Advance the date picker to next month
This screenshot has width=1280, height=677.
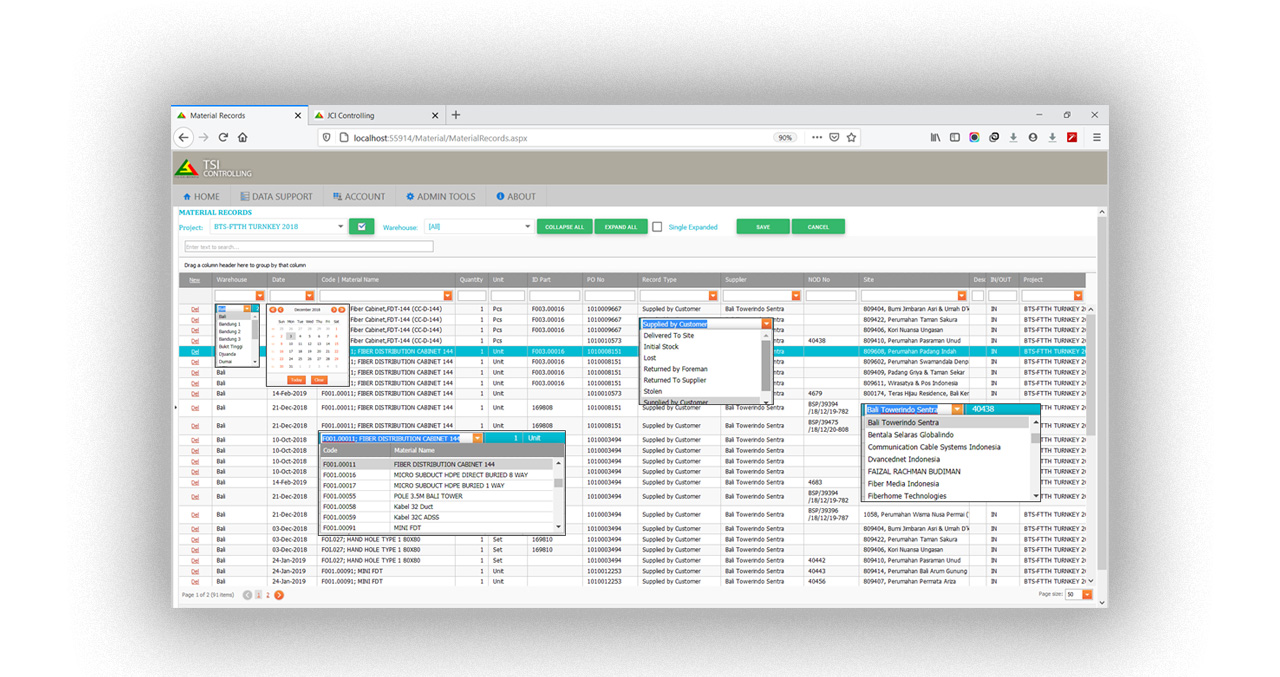(x=334, y=310)
